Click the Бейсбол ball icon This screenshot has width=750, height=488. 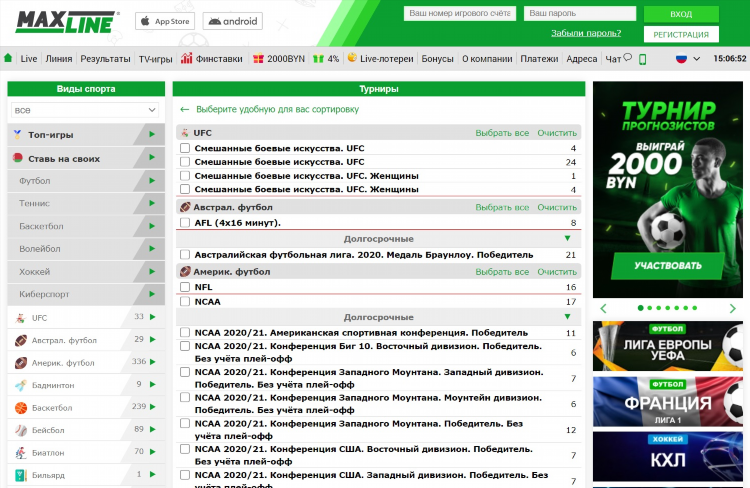click(x=21, y=430)
